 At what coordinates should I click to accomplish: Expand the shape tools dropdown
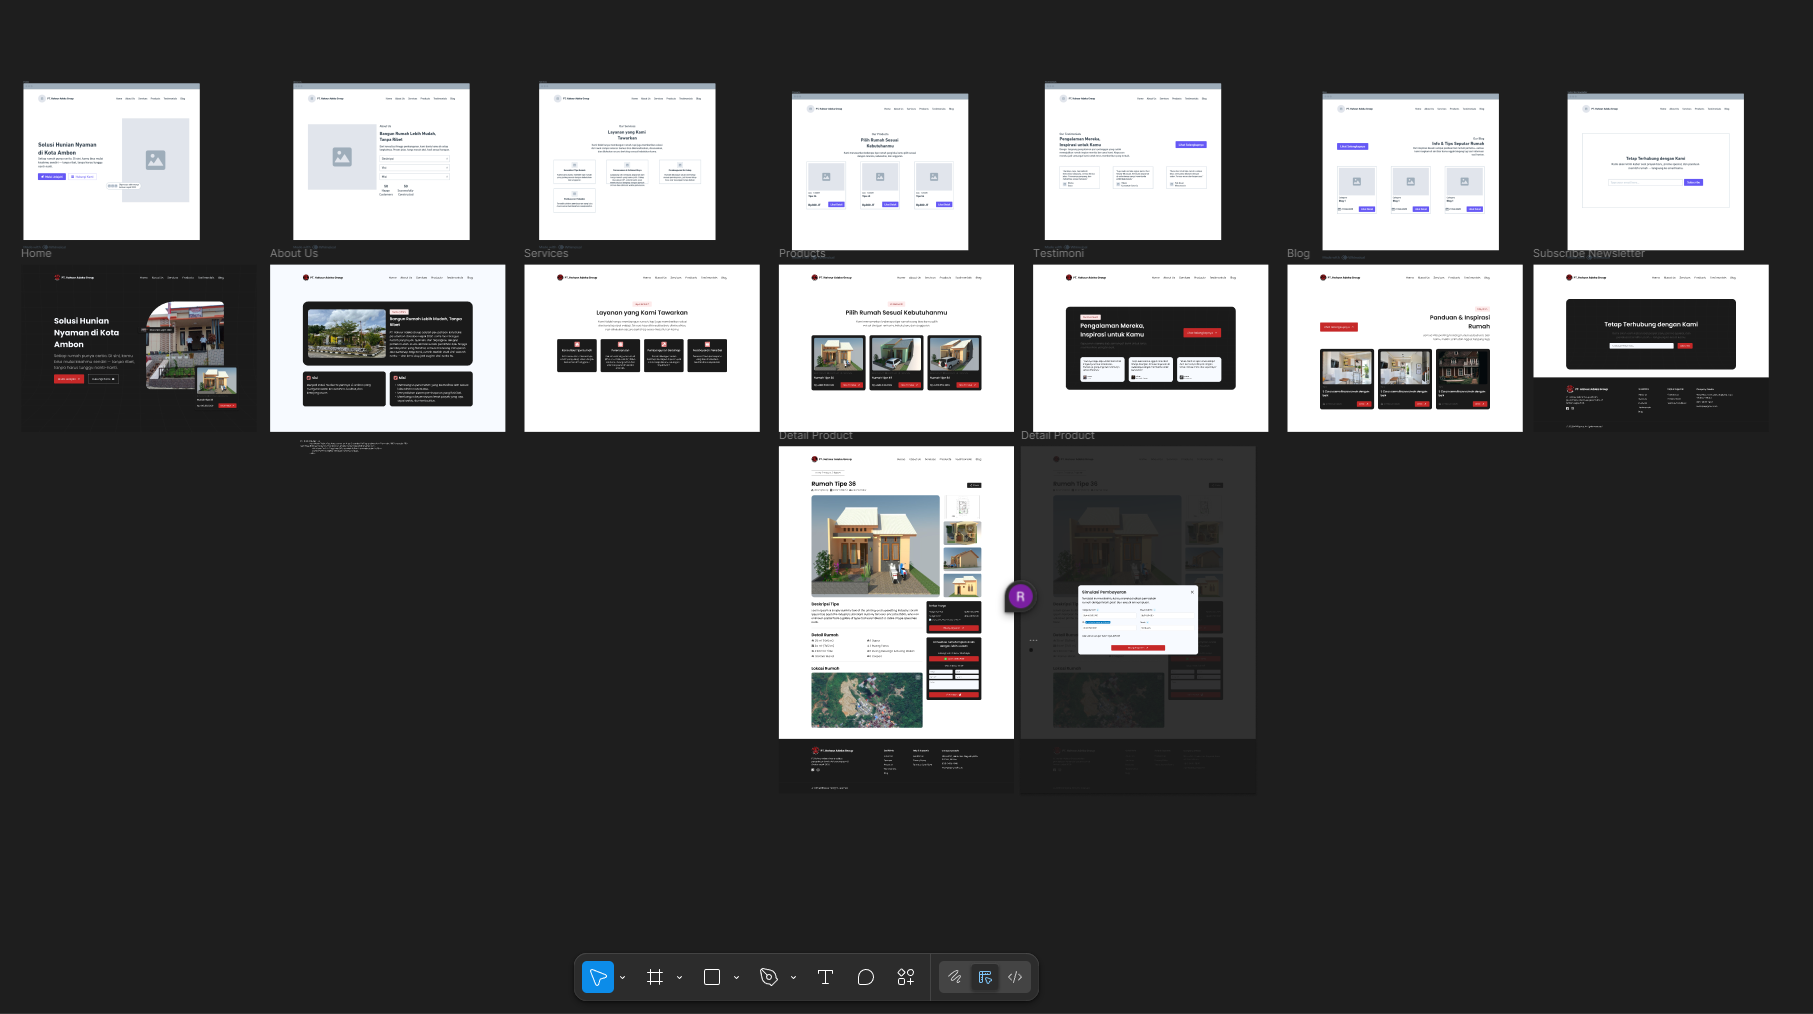736,978
